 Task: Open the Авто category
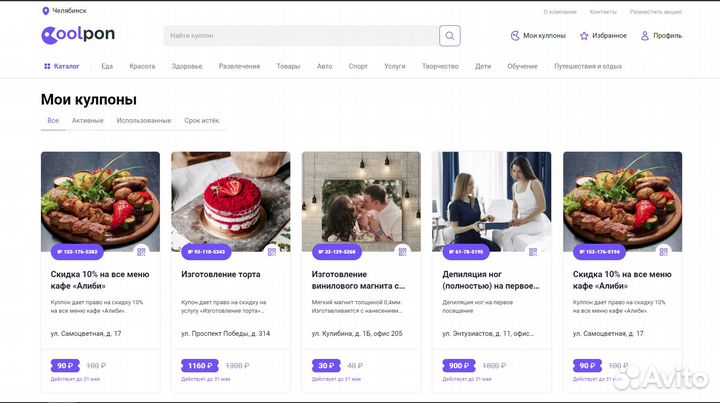pyautogui.click(x=325, y=66)
